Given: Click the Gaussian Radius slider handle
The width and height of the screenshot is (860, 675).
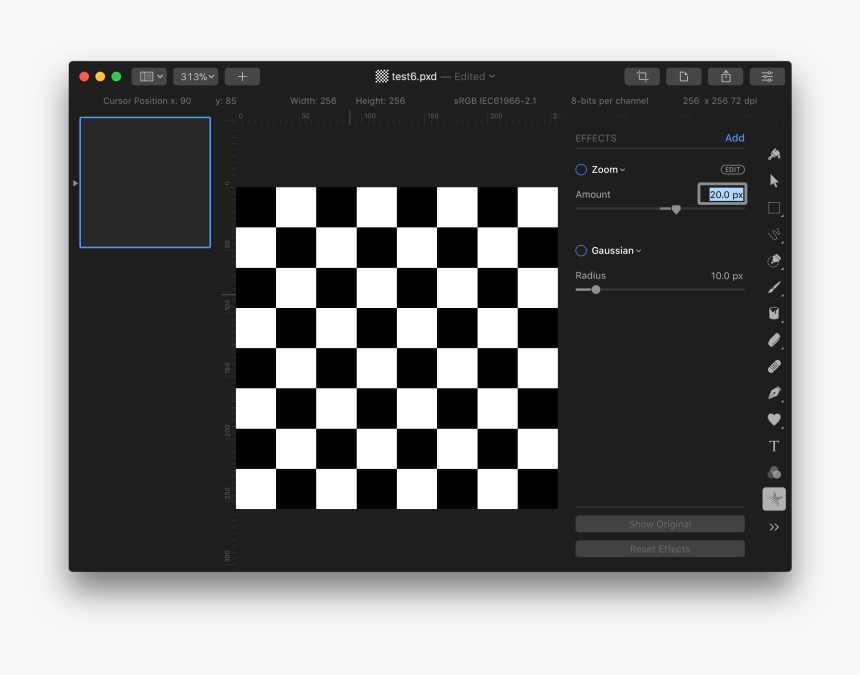Looking at the screenshot, I should (596, 290).
